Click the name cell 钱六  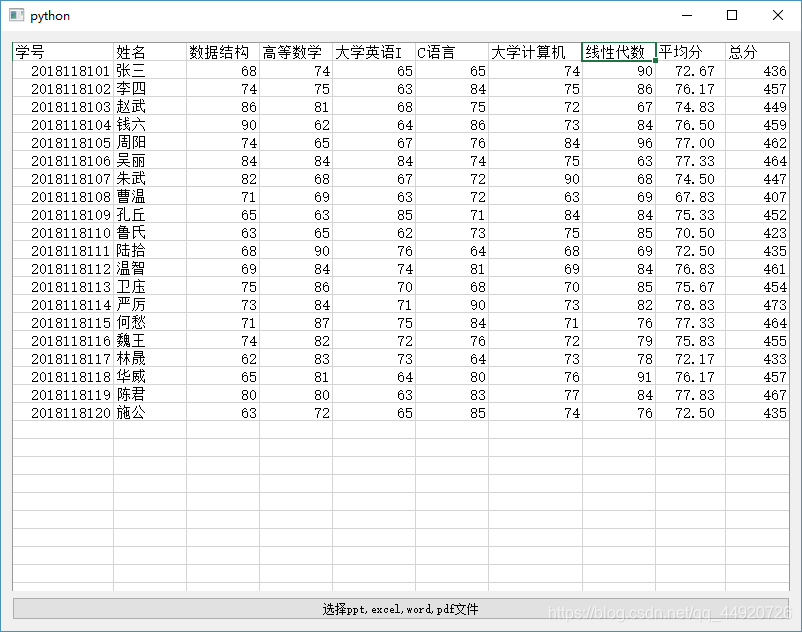click(150, 124)
